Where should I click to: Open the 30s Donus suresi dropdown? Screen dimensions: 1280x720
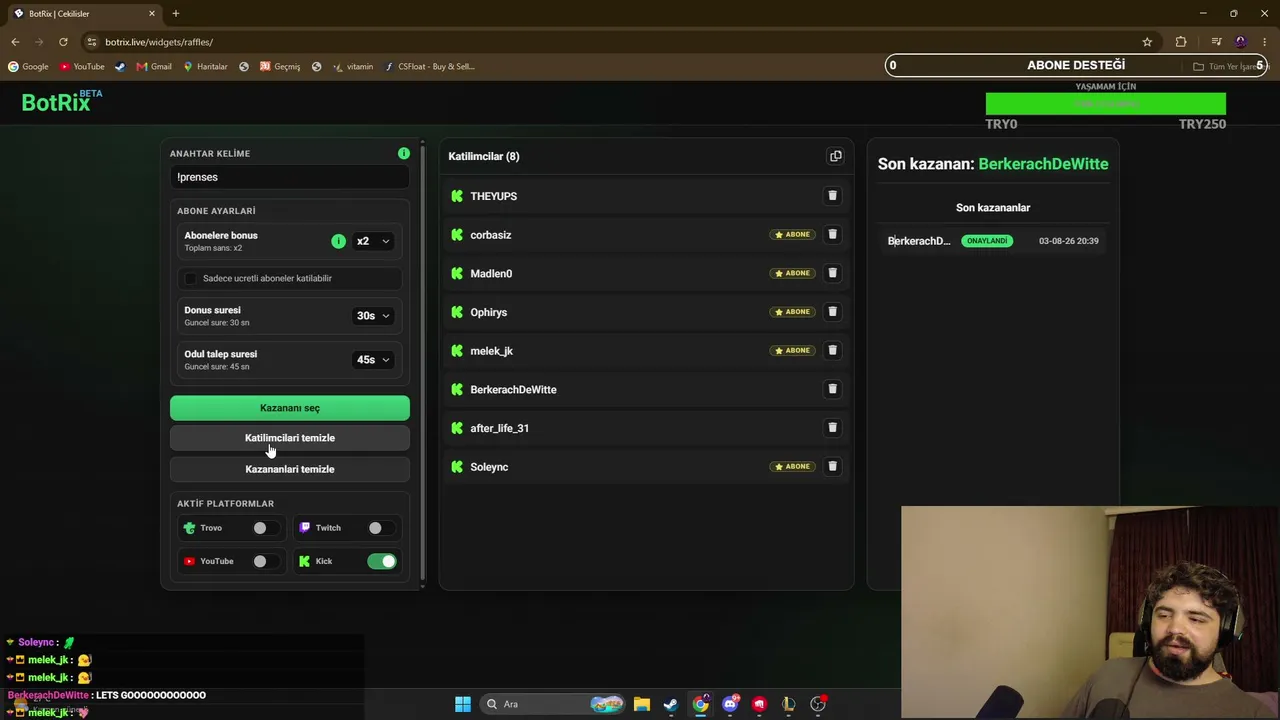point(373,316)
